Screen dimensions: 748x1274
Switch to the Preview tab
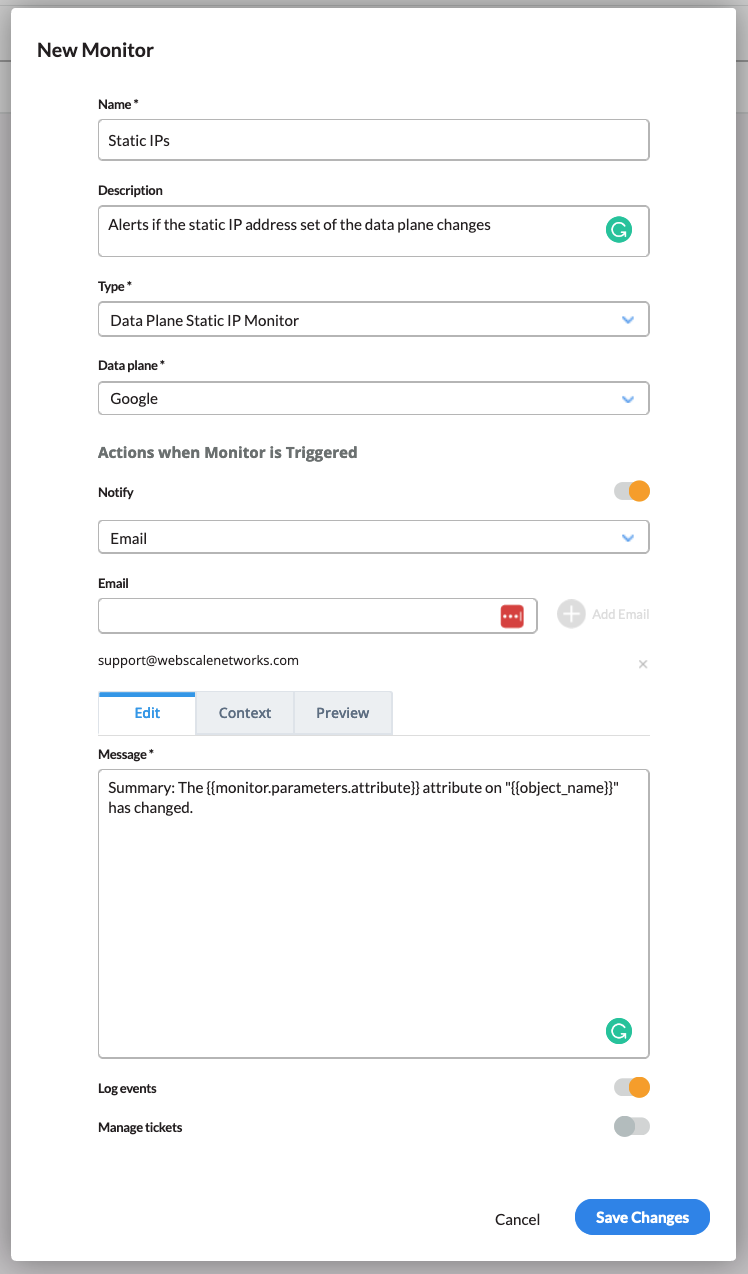(342, 713)
